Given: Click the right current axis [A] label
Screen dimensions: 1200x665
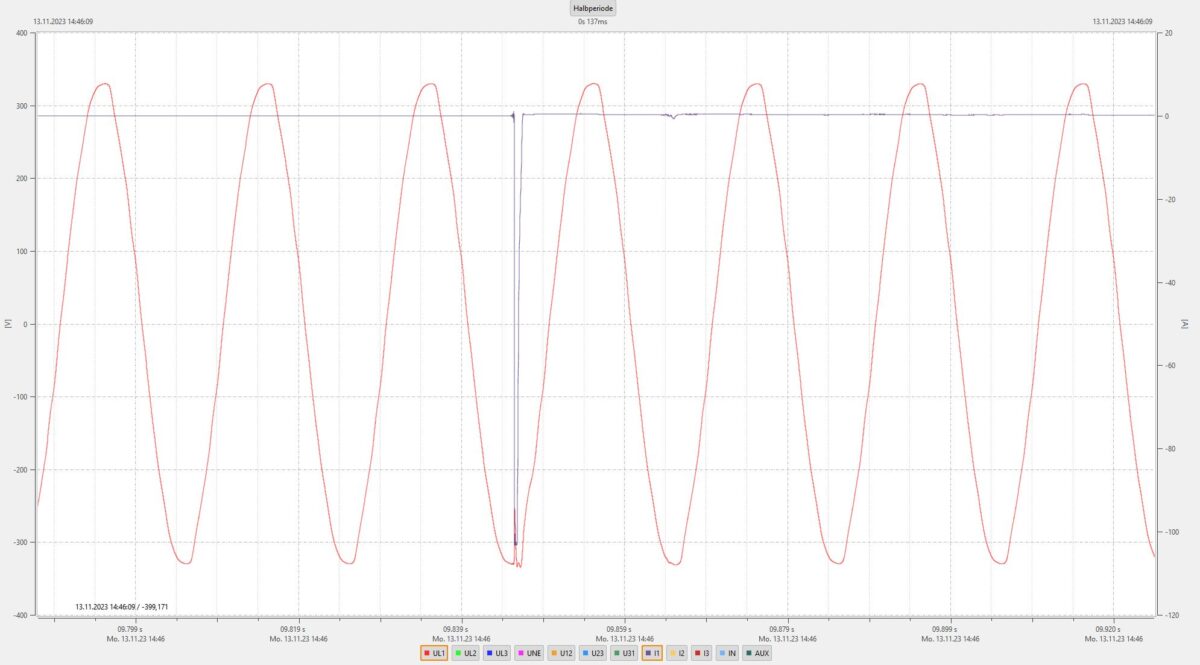Looking at the screenshot, I should [x=1184, y=324].
